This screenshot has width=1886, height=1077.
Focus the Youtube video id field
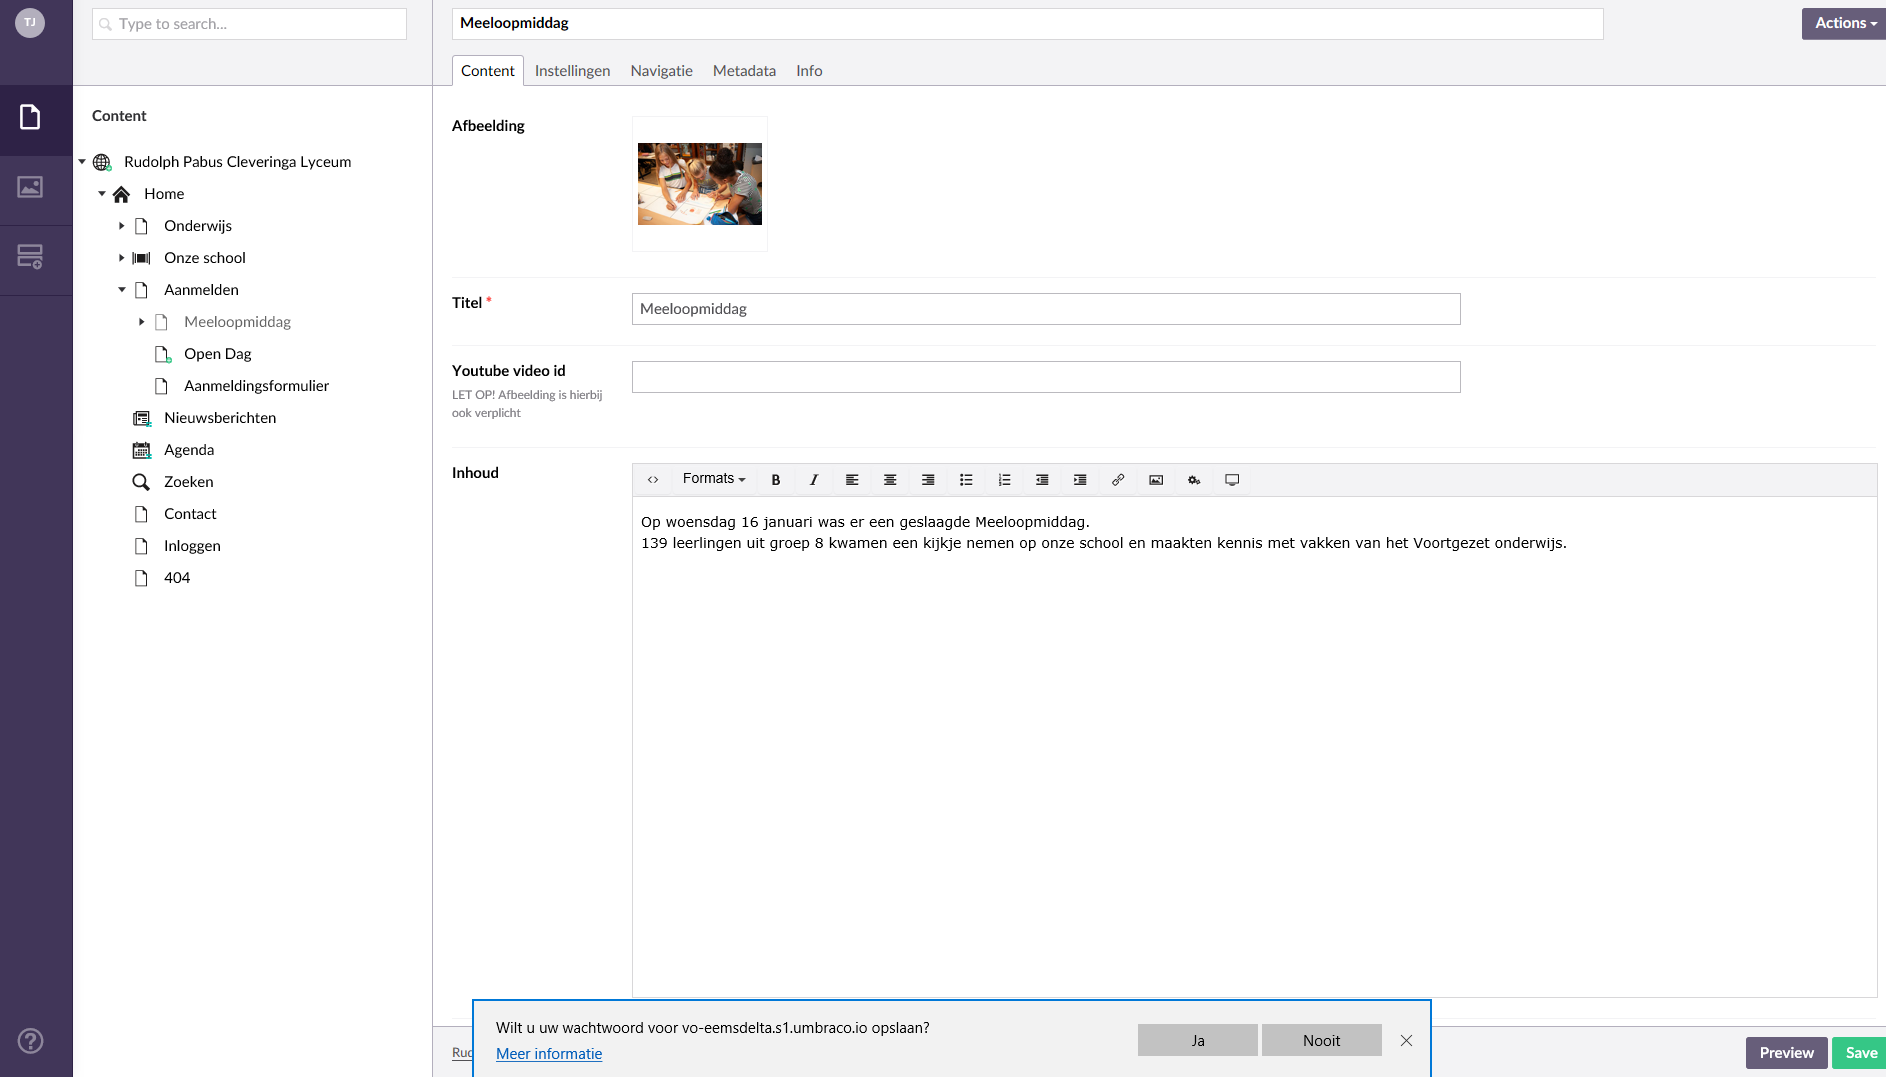click(1046, 377)
